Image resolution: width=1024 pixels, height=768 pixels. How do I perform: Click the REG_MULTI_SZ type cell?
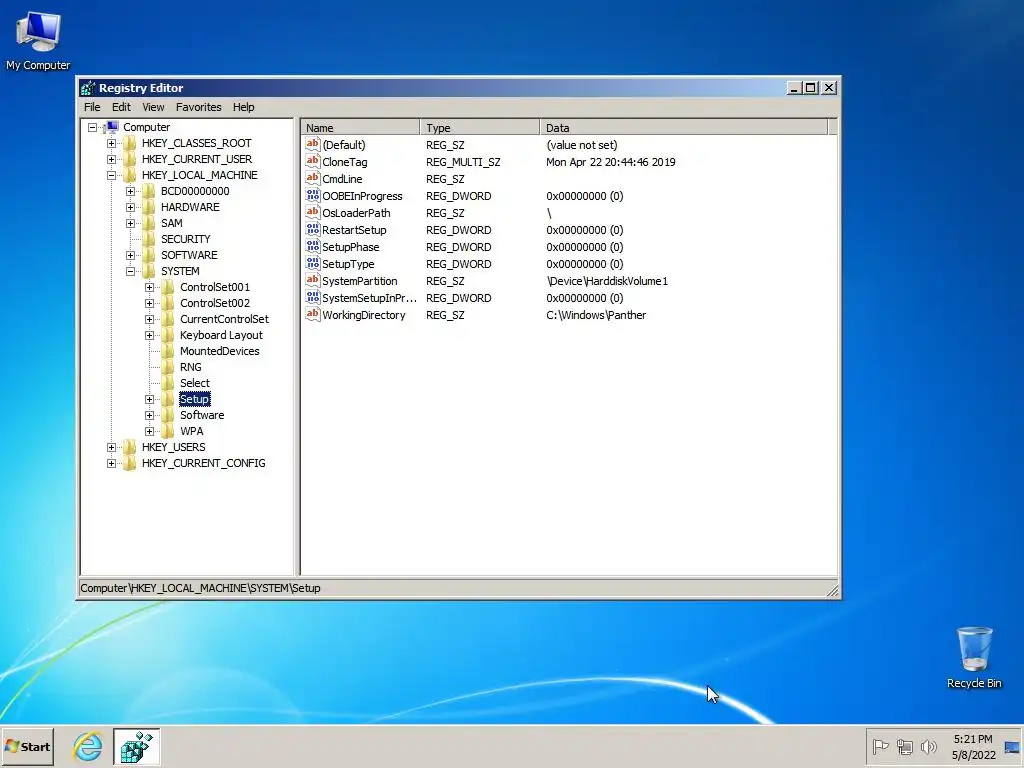pyautogui.click(x=463, y=162)
